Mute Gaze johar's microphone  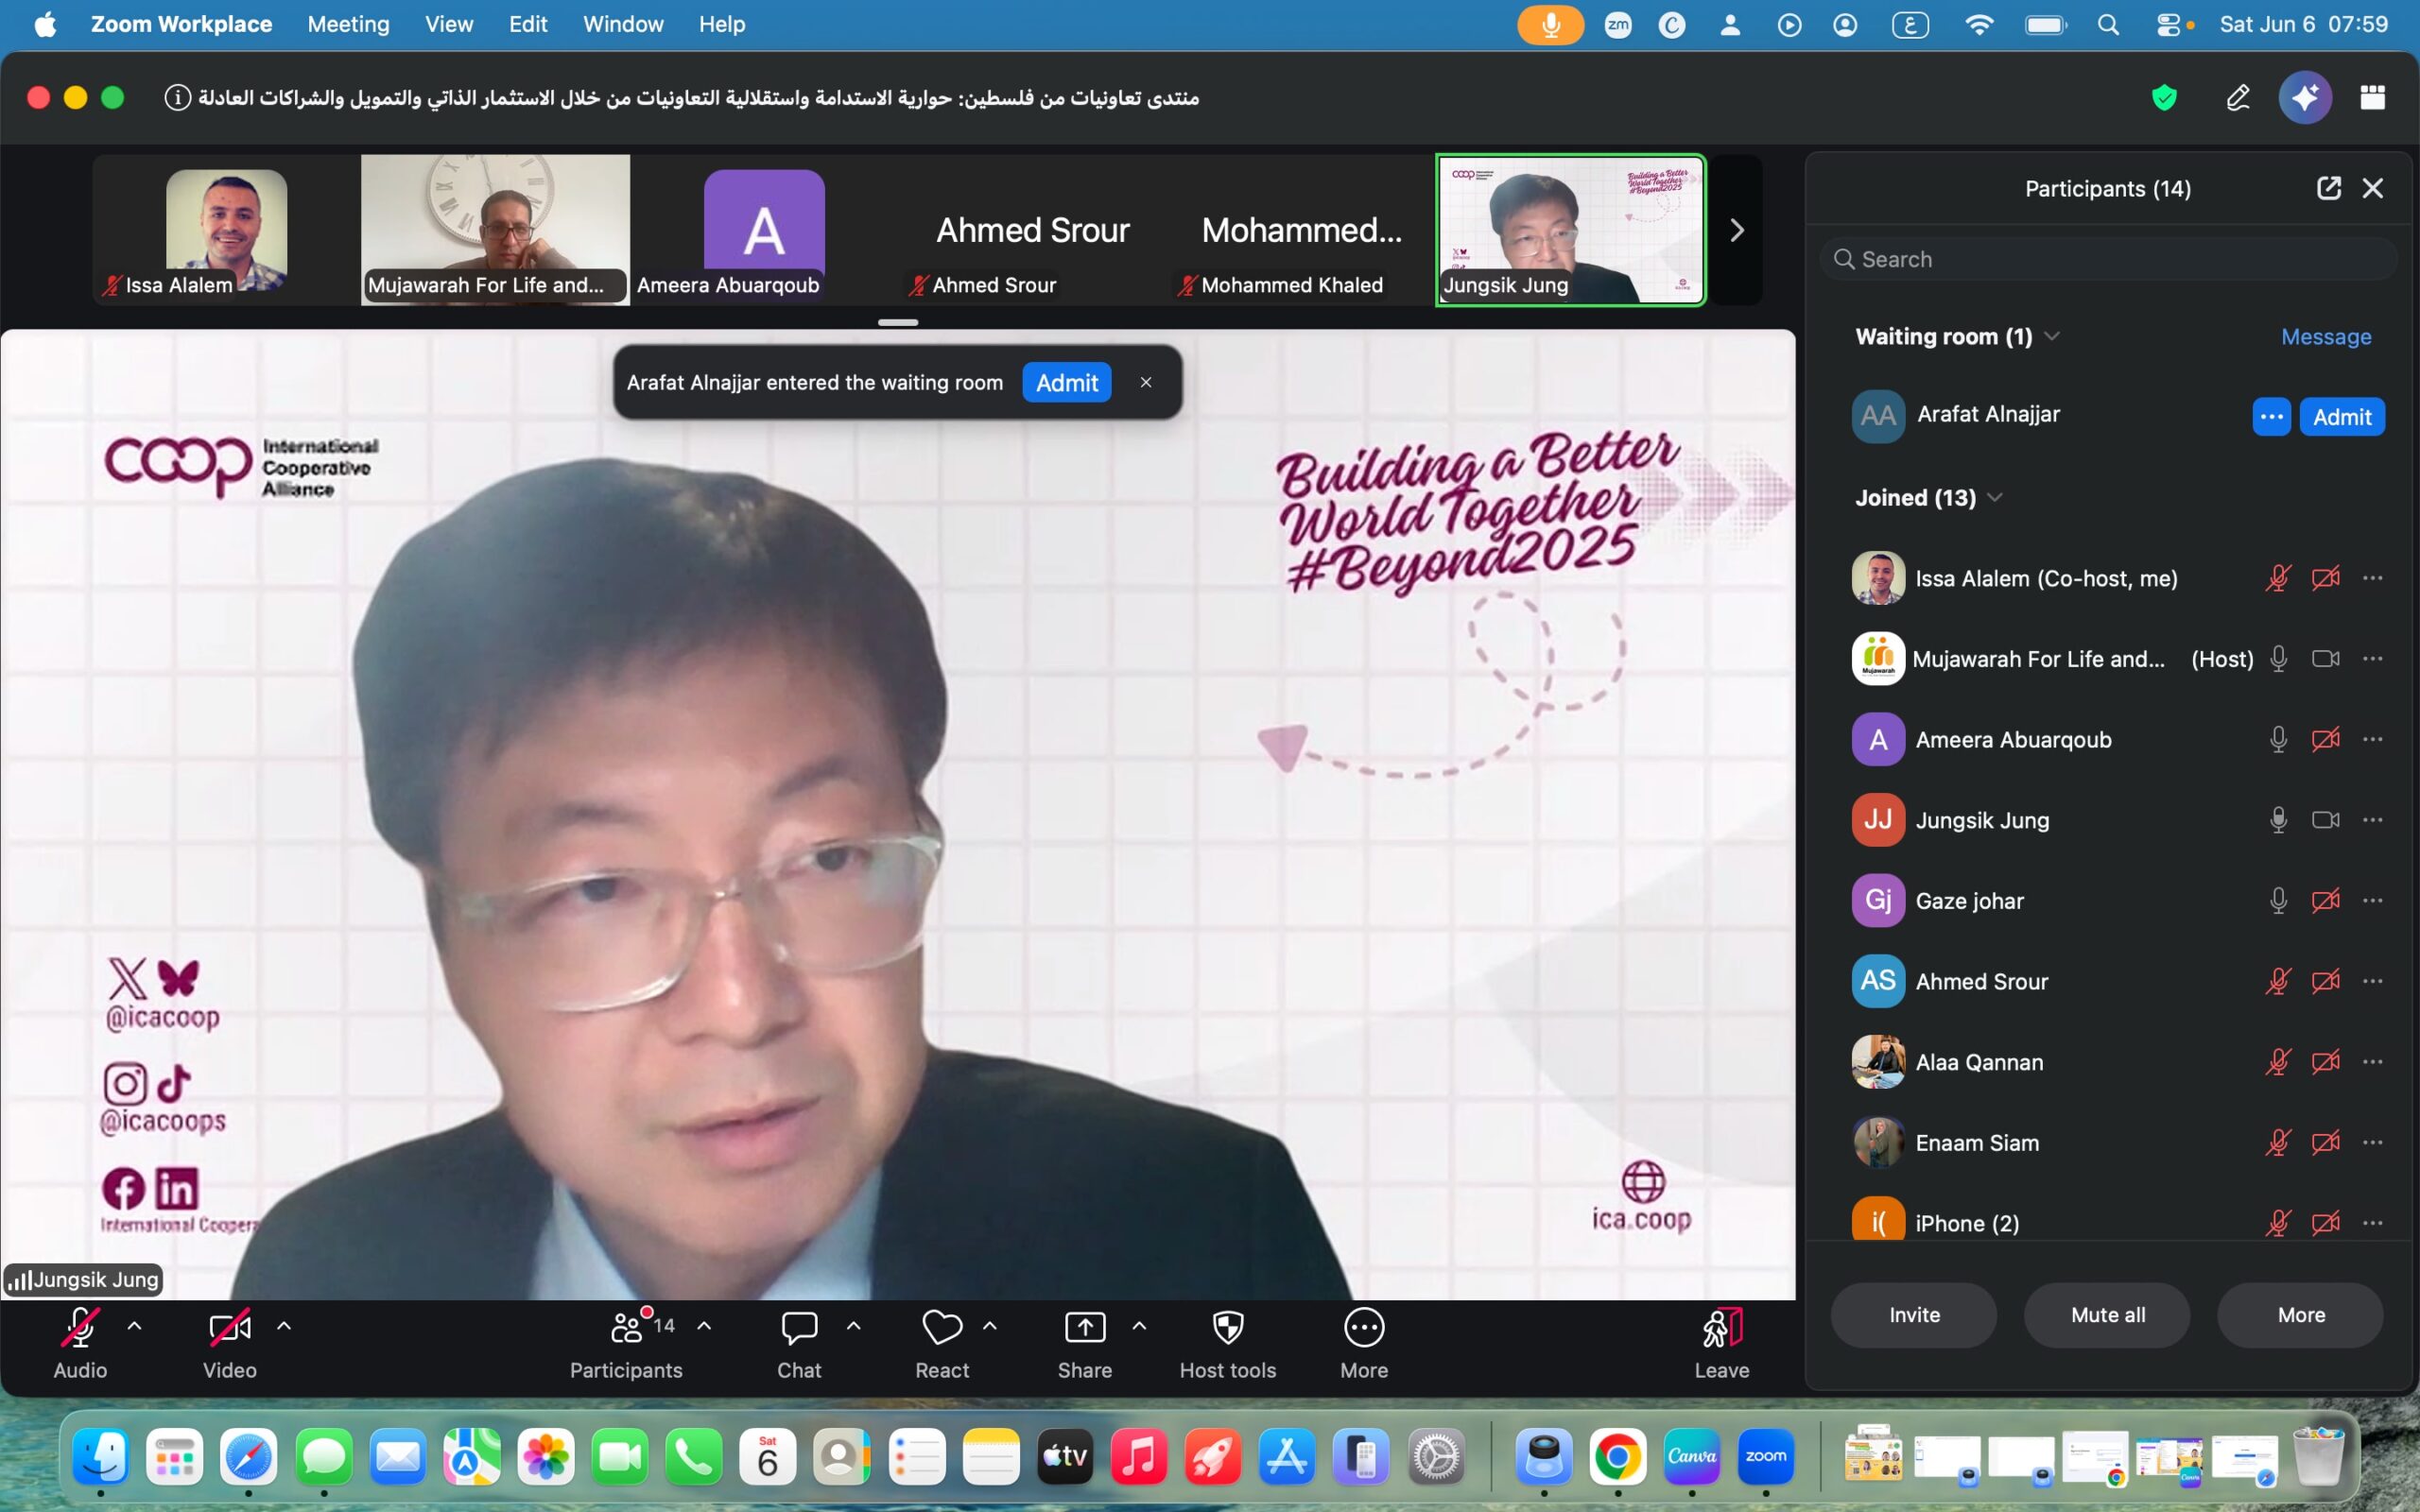pos(2278,901)
